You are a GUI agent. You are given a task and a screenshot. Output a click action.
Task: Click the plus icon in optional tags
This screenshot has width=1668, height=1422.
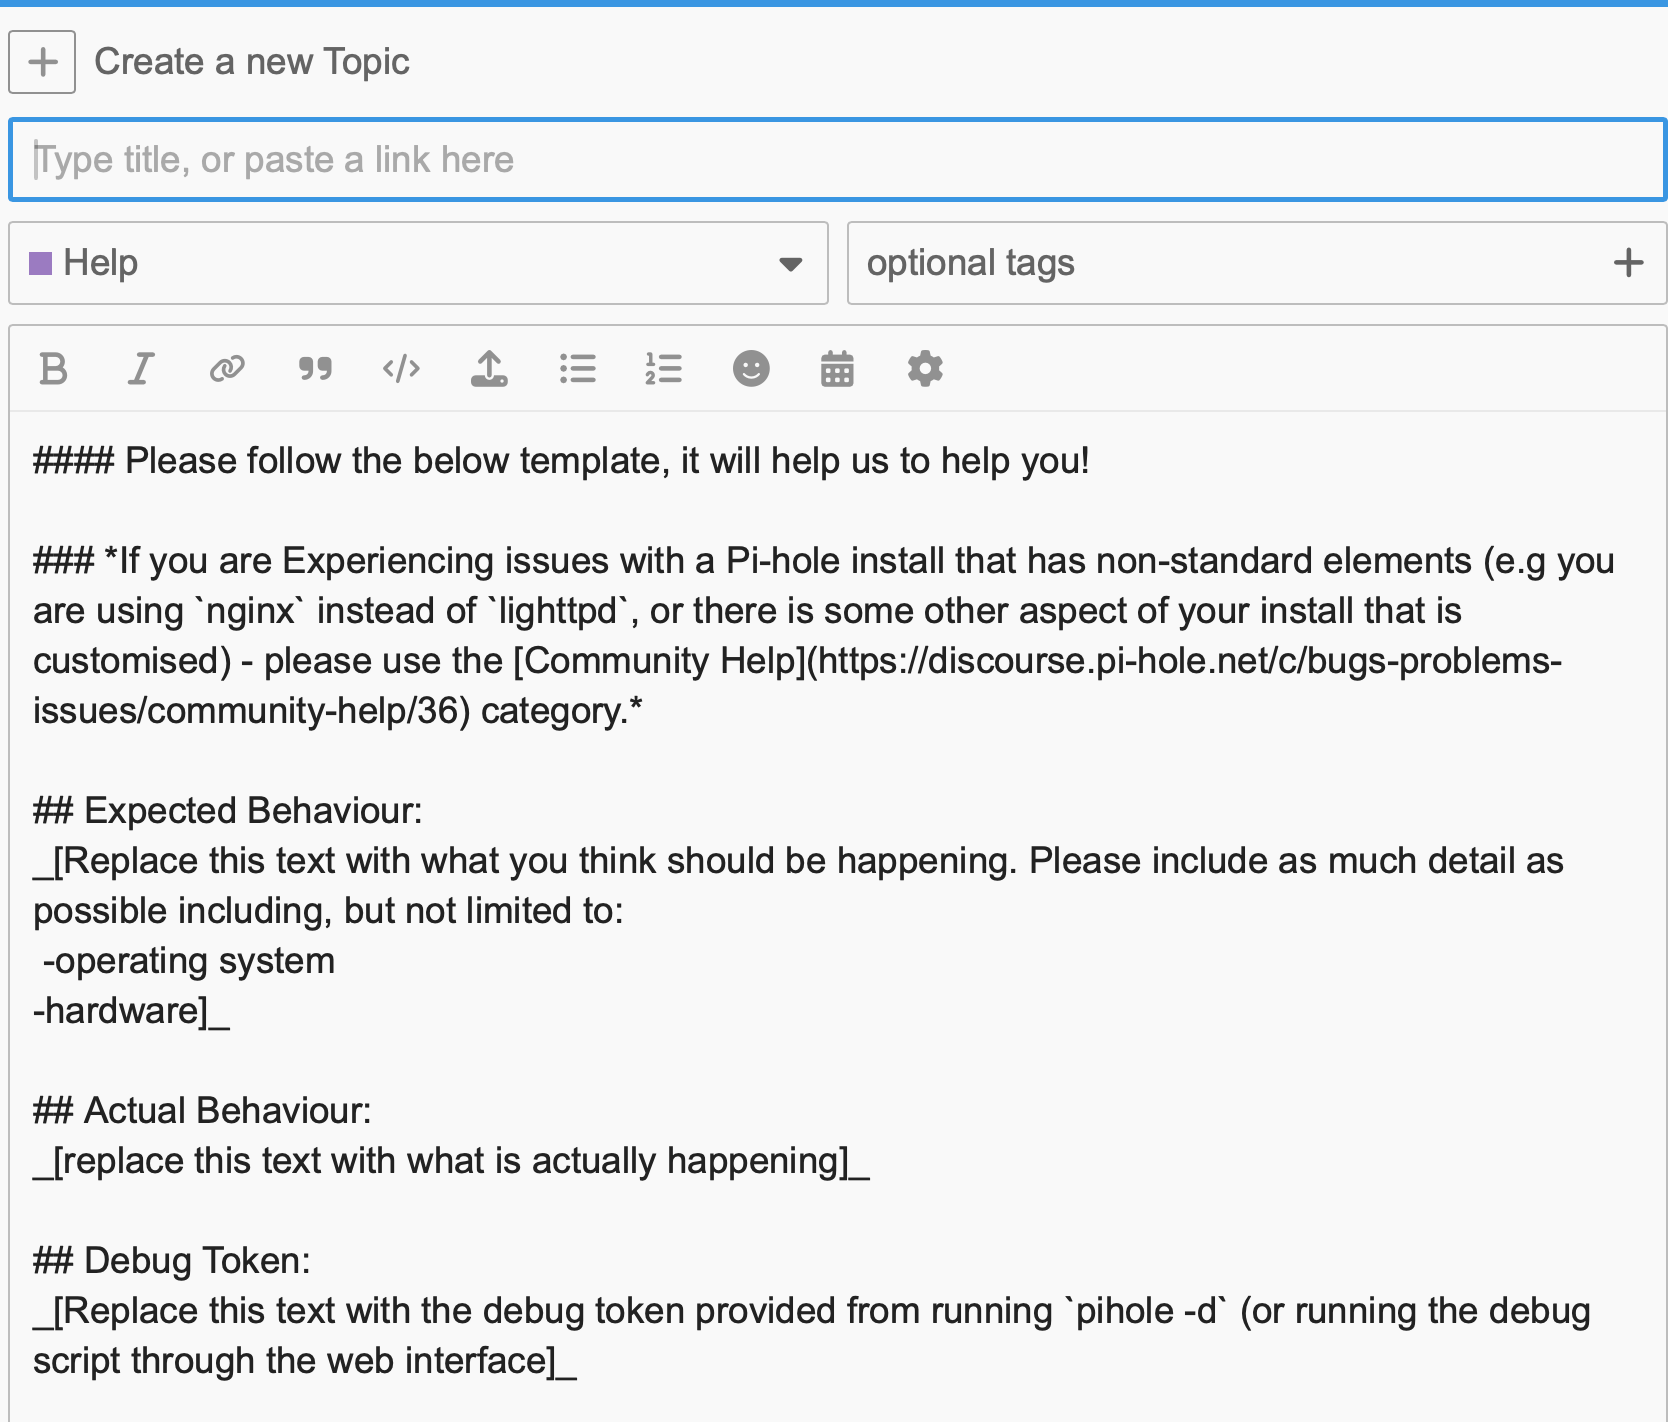[1628, 263]
